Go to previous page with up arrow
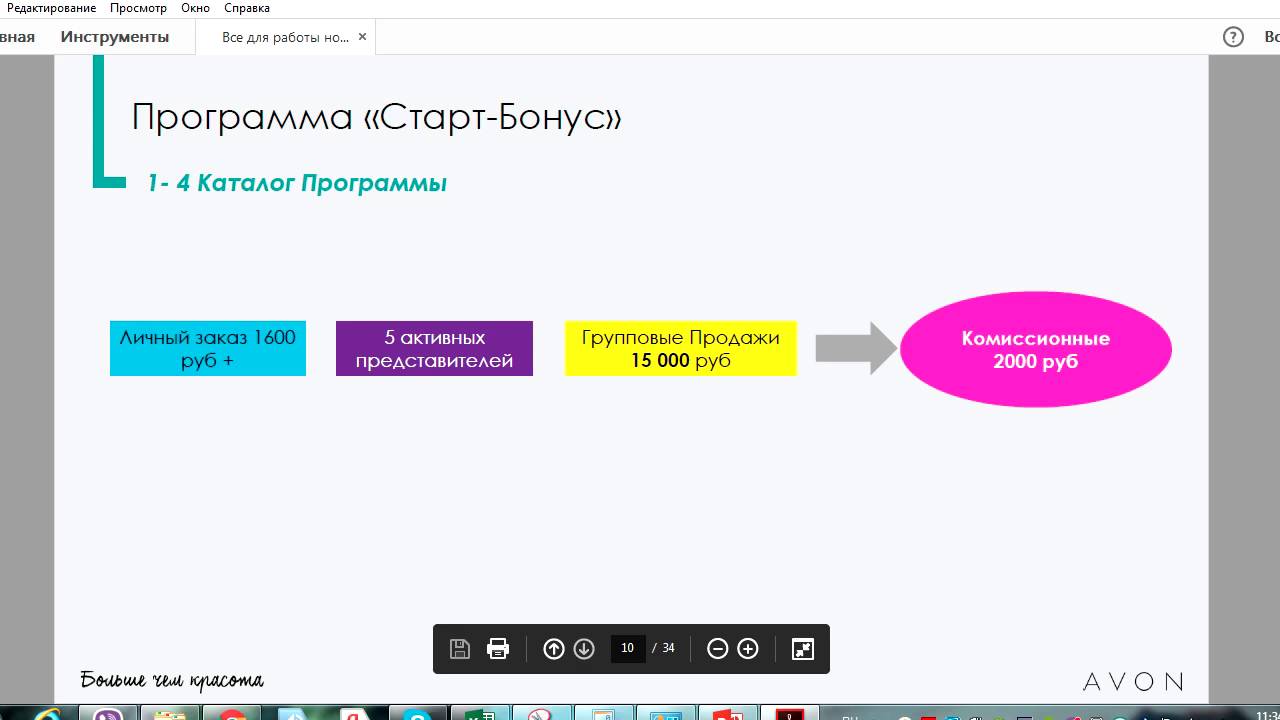 click(554, 649)
